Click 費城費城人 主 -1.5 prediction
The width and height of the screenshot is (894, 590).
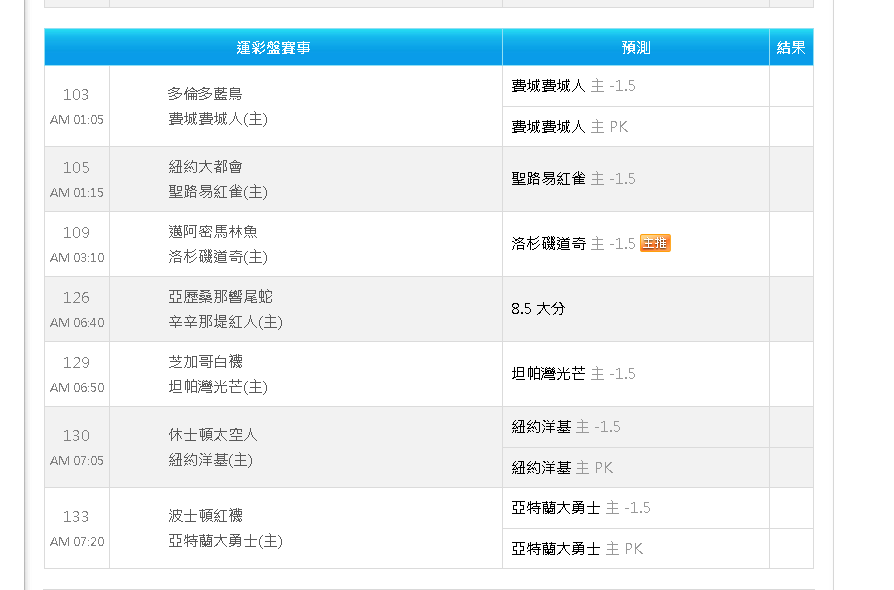(x=573, y=86)
